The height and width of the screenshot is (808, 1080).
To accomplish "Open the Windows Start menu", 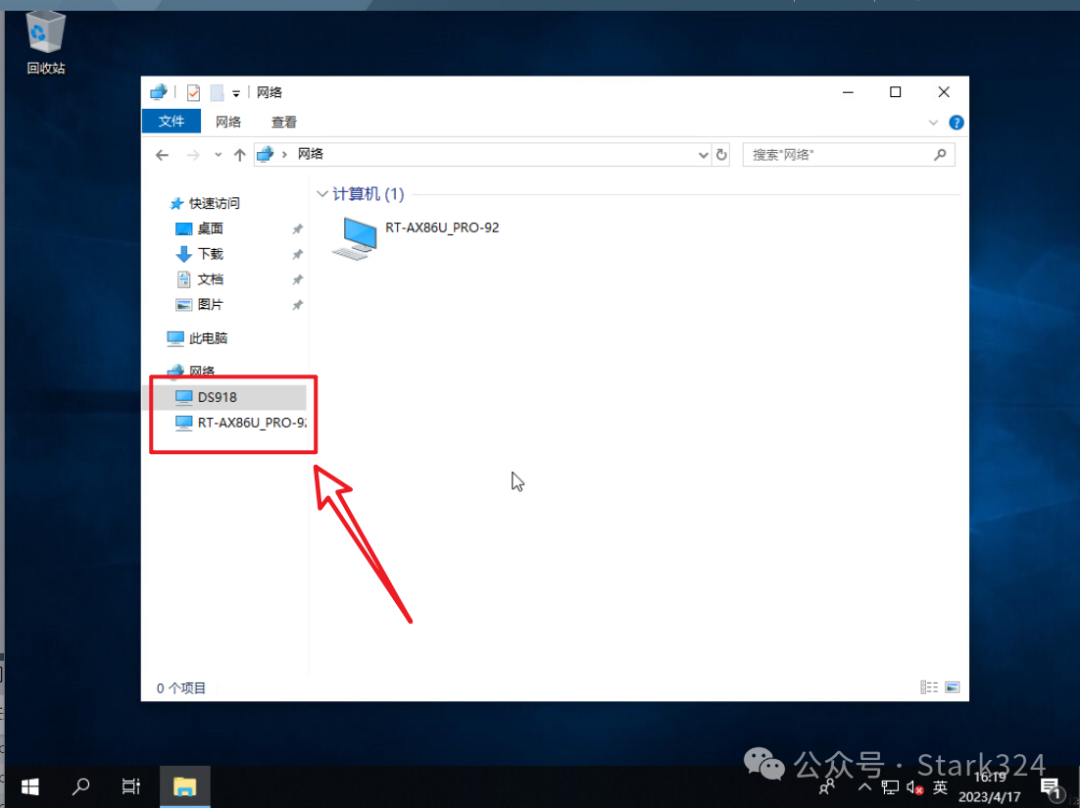I will [x=30, y=786].
